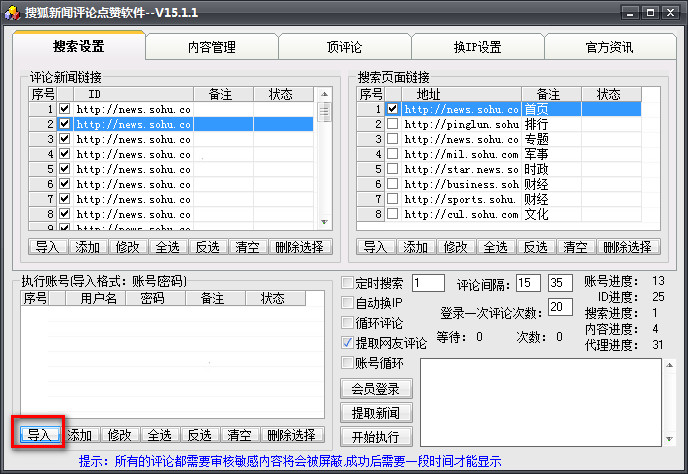The width and height of the screenshot is (688, 474).
Task: Enable the 自动换IP option
Action: tap(347, 302)
